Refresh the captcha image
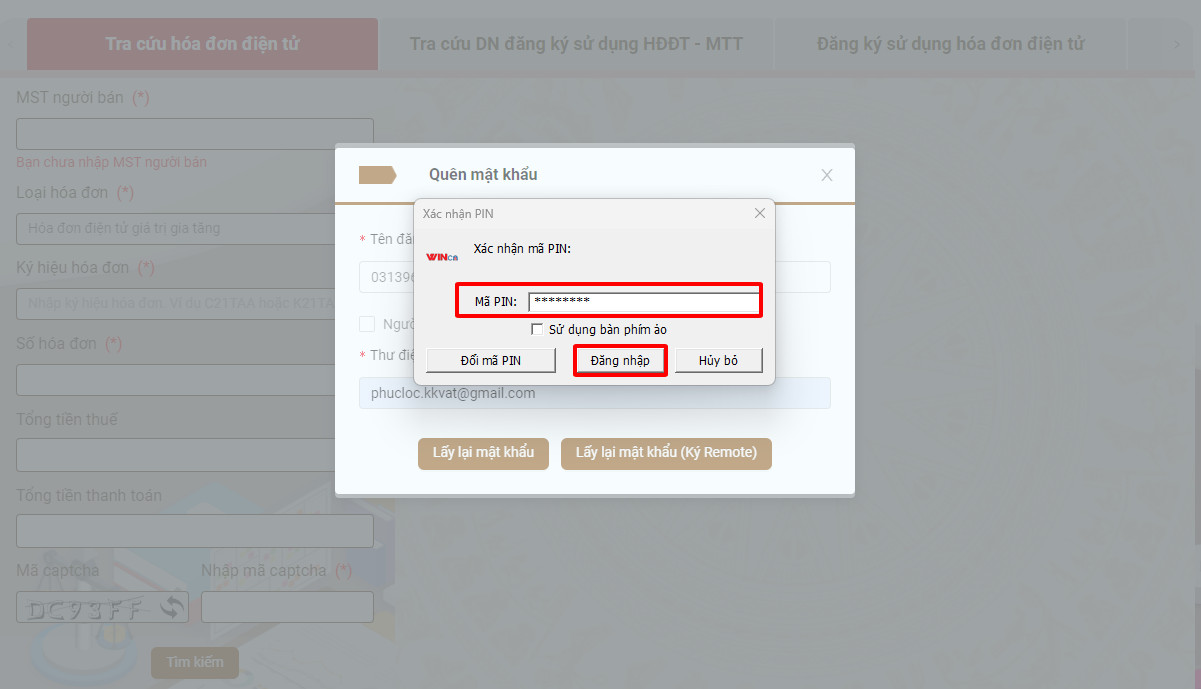This screenshot has height=689, width=1201. click(x=172, y=607)
